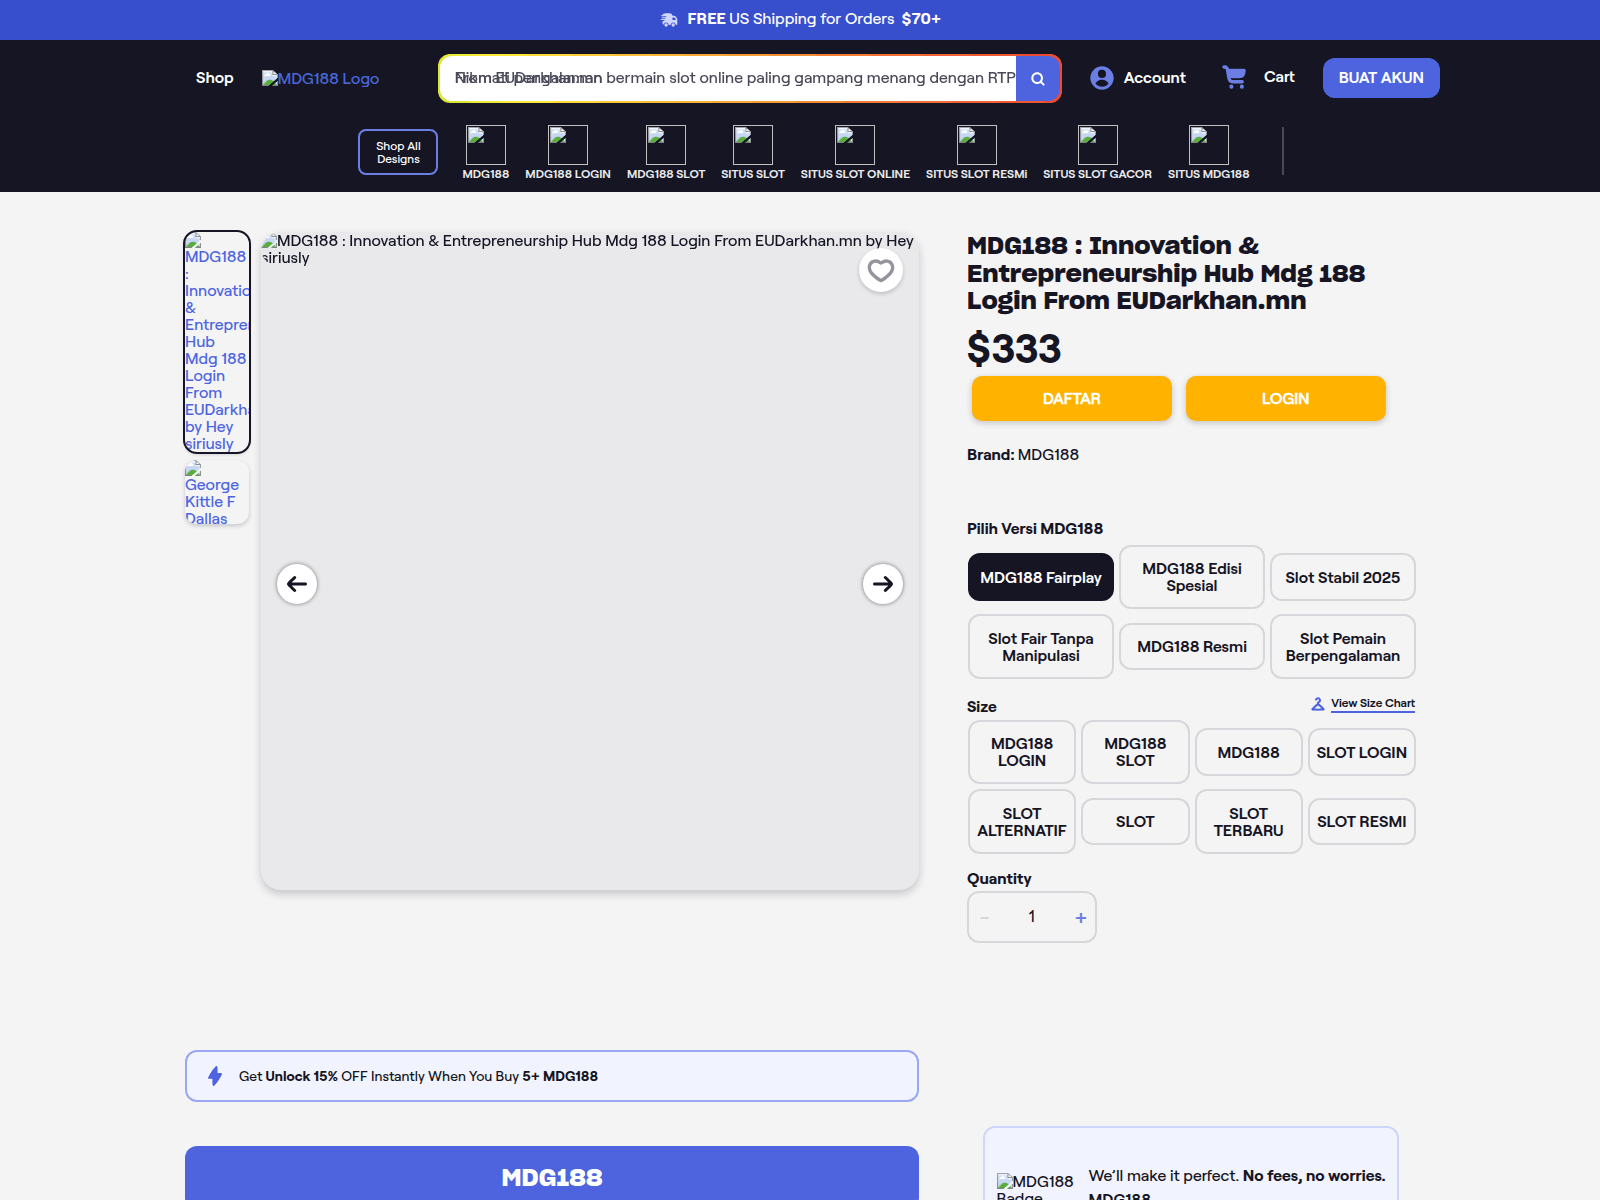Click the blue MDG188 banner button
Screen dimensions: 1600x1200
coord(552,1173)
